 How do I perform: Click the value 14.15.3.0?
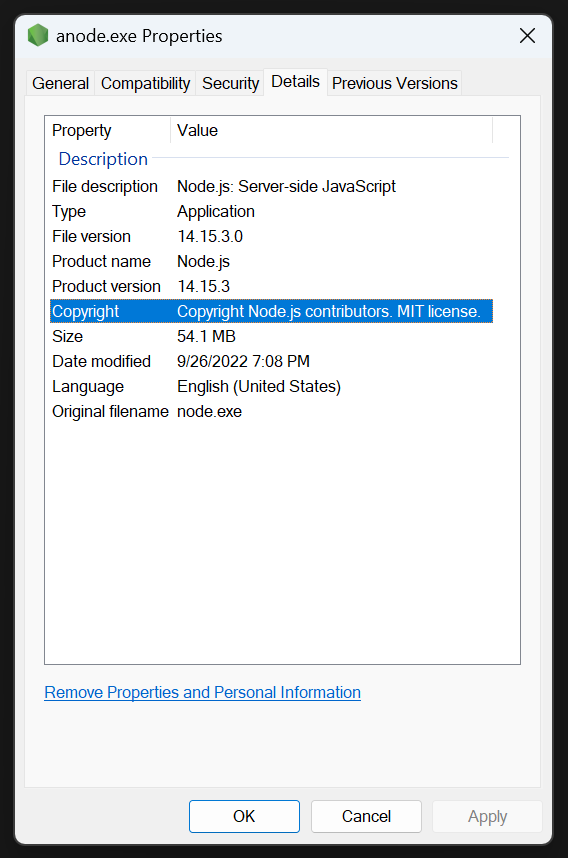pos(210,236)
